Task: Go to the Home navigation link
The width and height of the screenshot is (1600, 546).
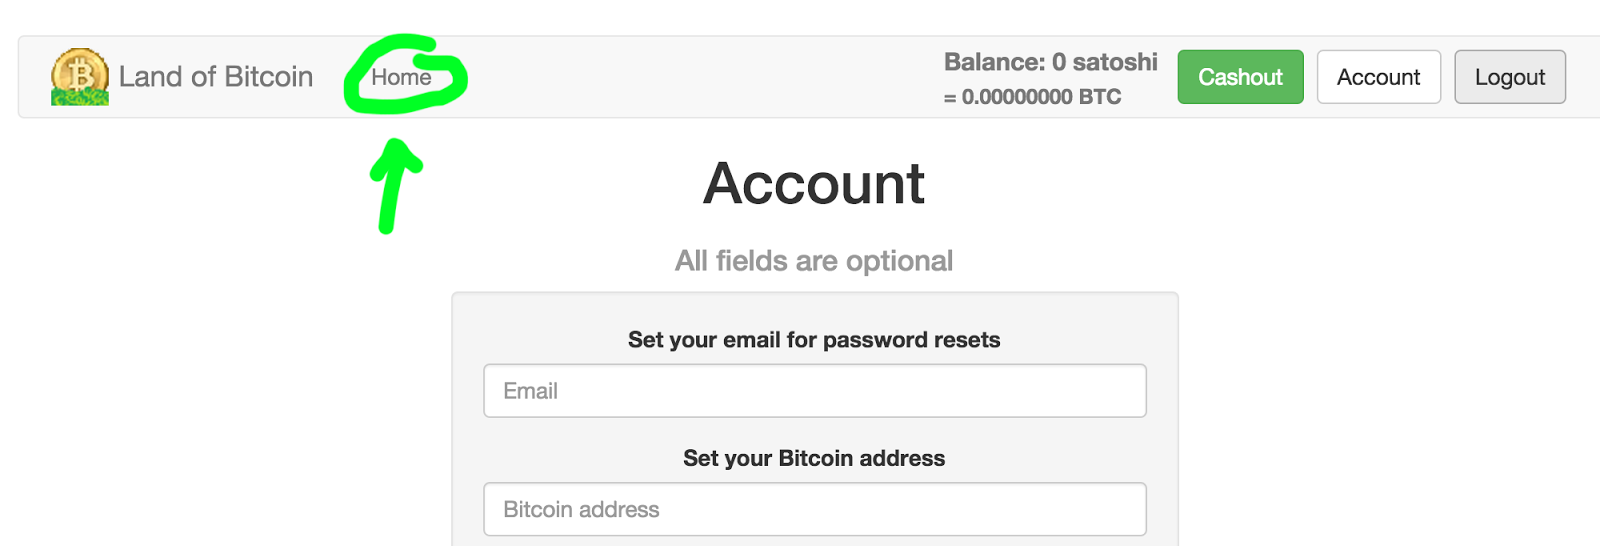Action: [401, 77]
